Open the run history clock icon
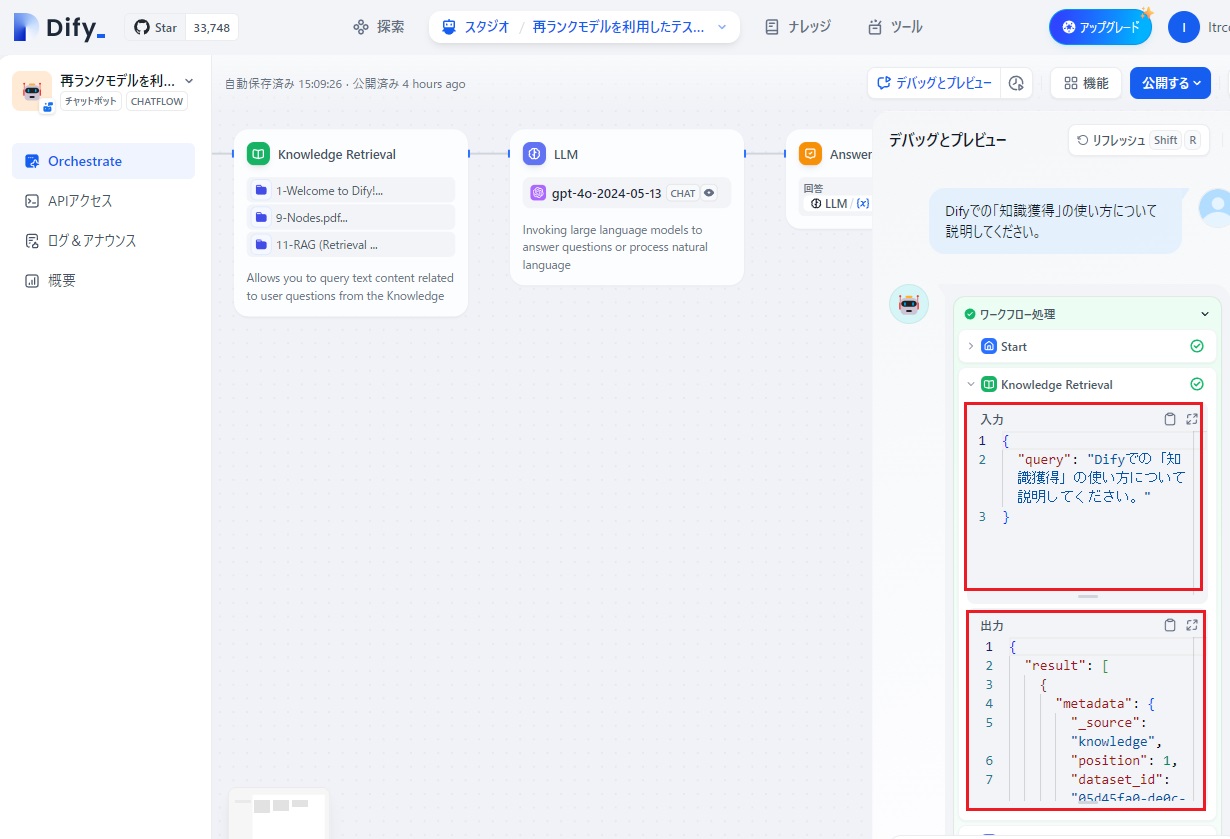This screenshot has width=1230, height=839. coord(1016,83)
